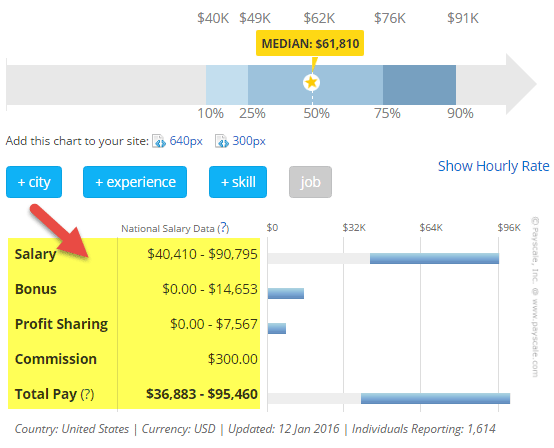Click the greyed-out job button
Image resolution: width=554 pixels, height=448 pixels.
tap(310, 182)
